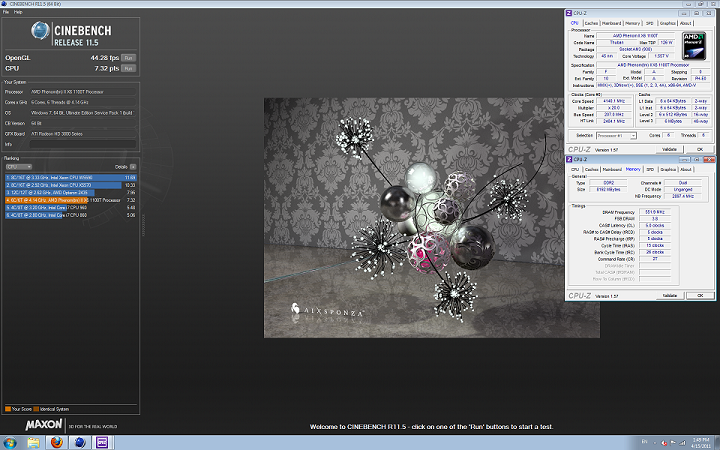720x450 pixels.
Task: Switch to About tab in bottom CPU-Z window
Action: click(x=686, y=169)
